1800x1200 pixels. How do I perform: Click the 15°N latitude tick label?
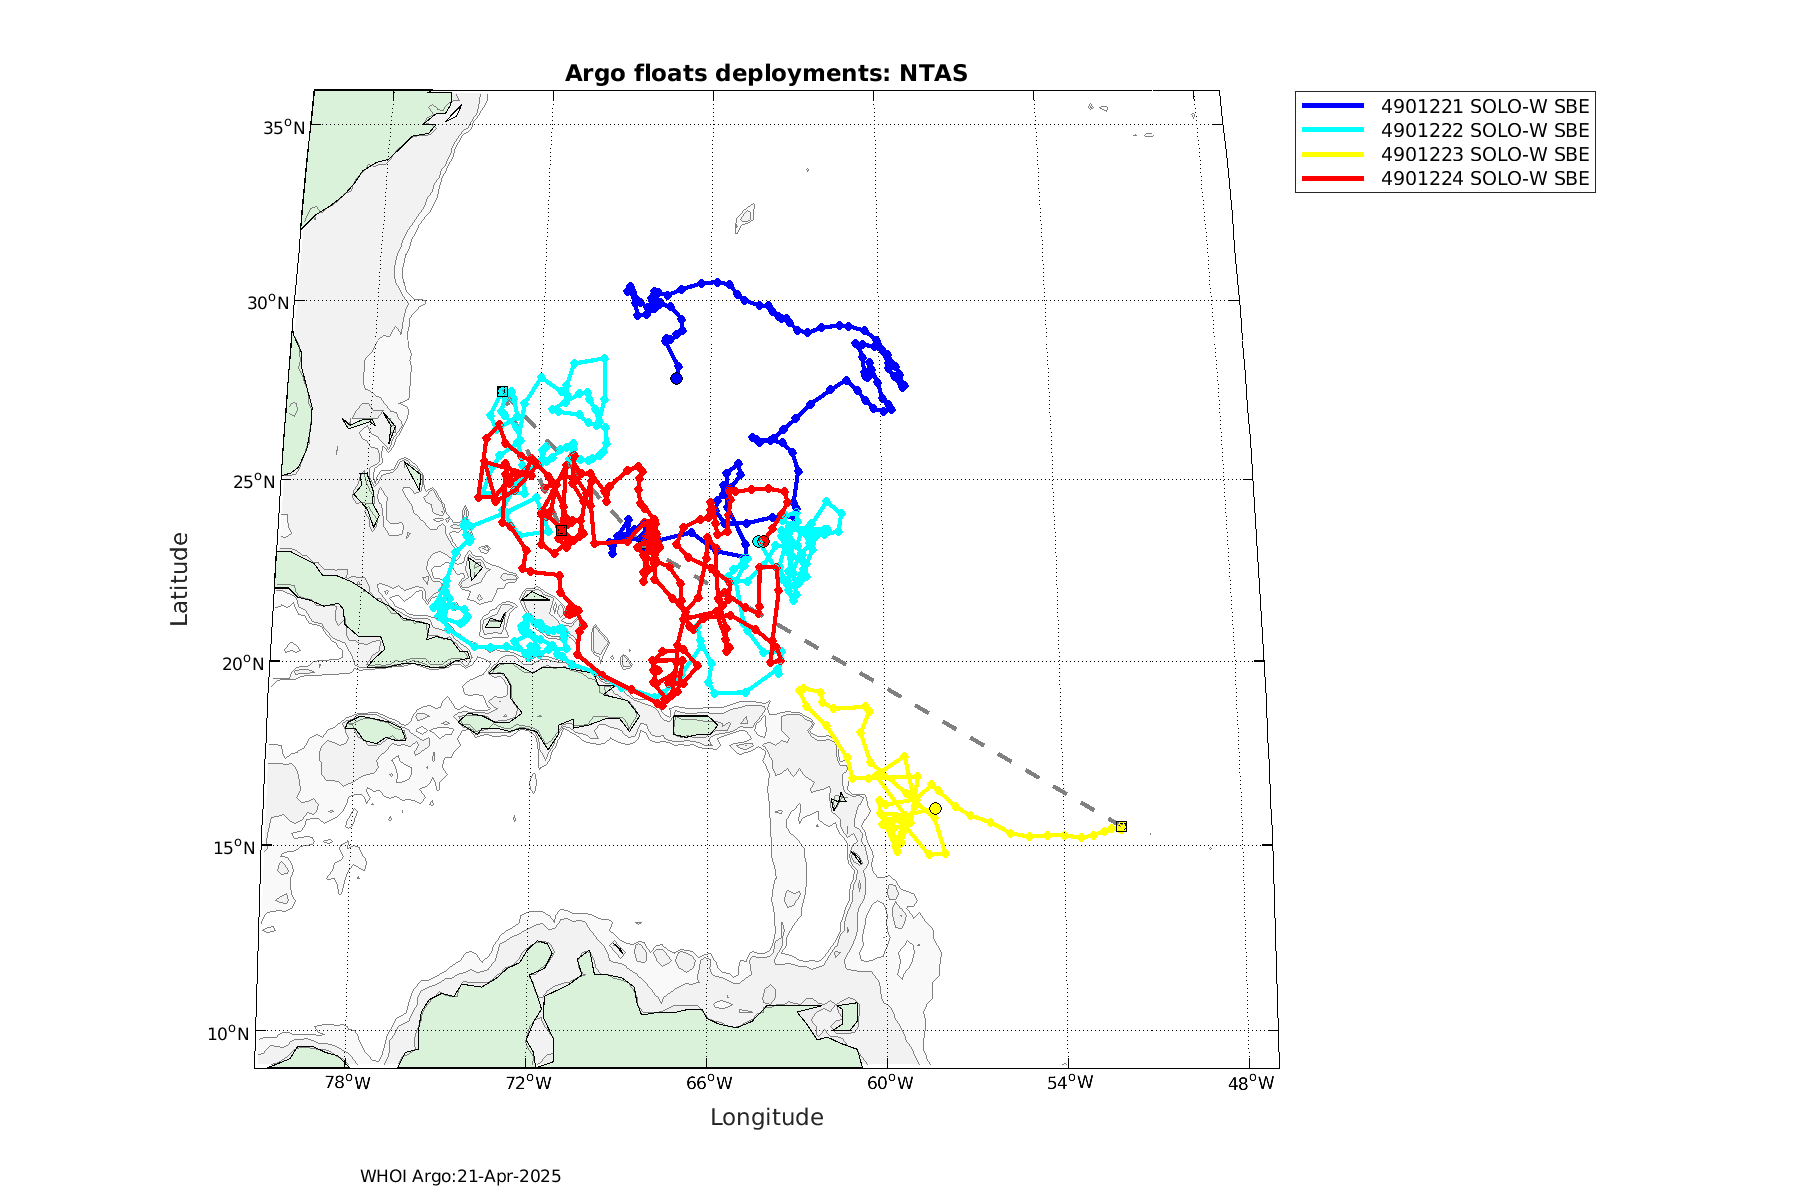(234, 847)
